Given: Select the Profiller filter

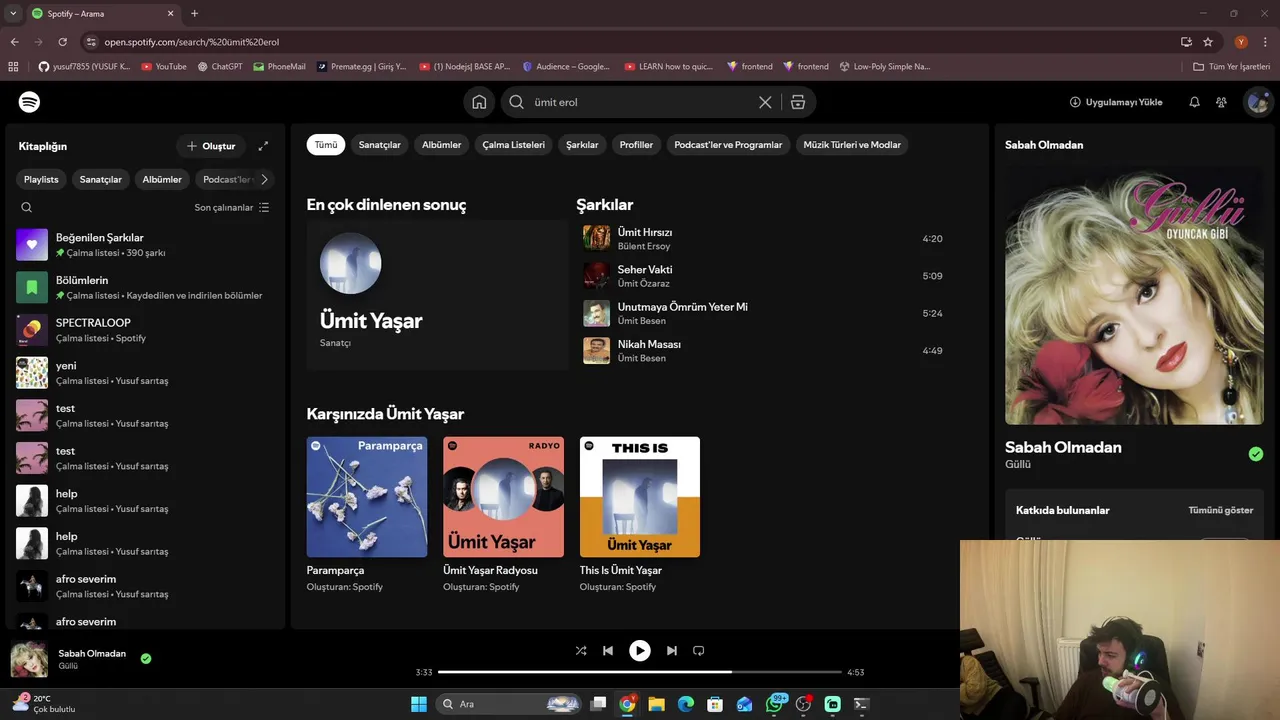Looking at the screenshot, I should tap(636, 145).
